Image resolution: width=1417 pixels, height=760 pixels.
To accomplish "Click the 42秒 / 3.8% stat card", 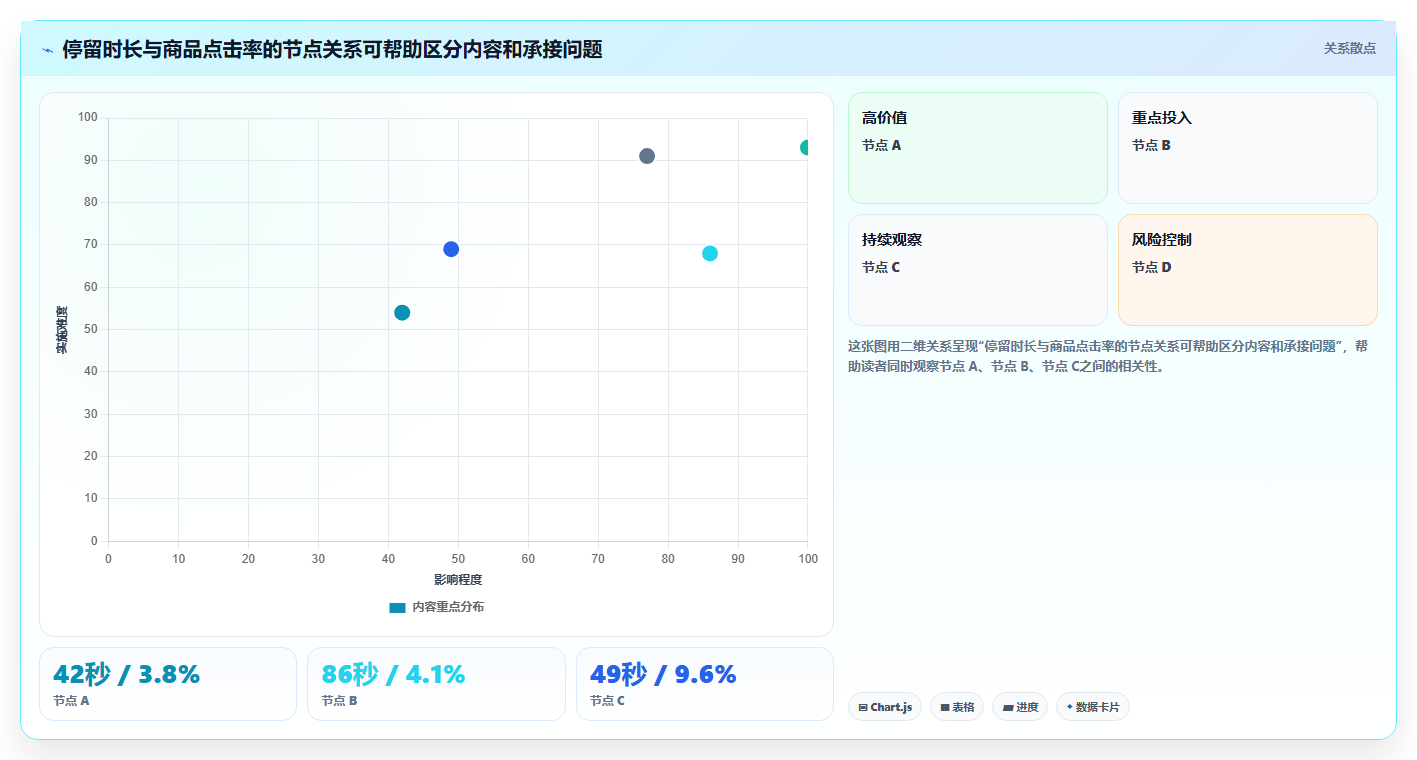I will pos(168,684).
